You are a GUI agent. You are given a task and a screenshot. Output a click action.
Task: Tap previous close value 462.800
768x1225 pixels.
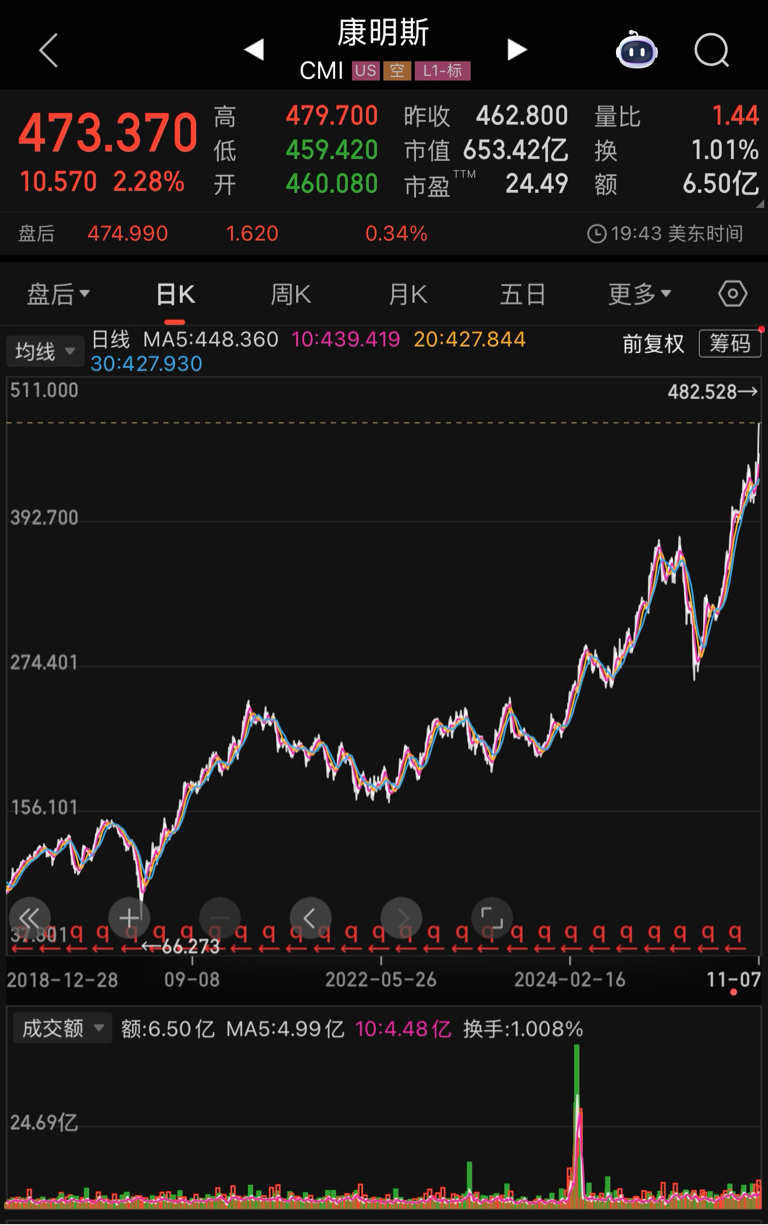point(522,116)
